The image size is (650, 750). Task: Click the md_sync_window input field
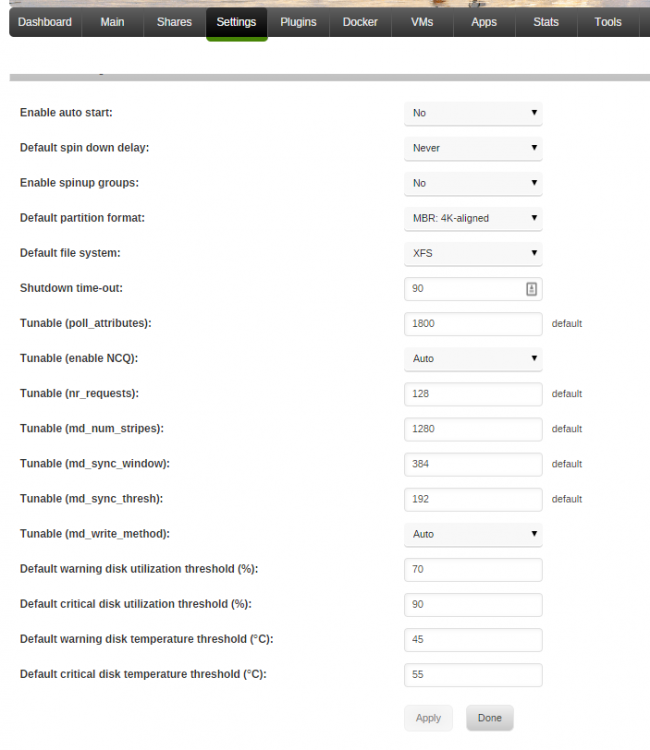473,464
